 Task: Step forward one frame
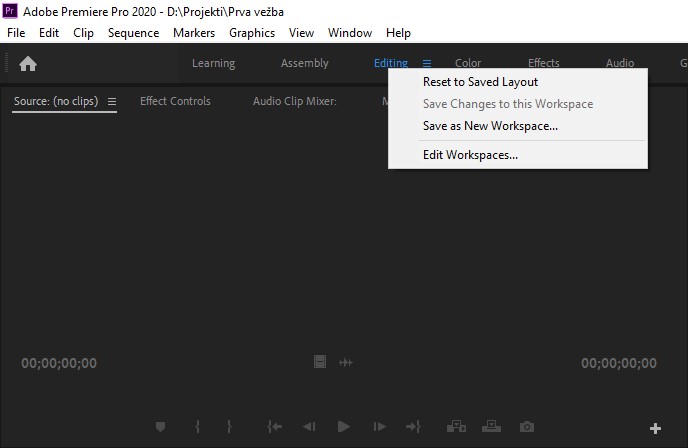tap(380, 426)
